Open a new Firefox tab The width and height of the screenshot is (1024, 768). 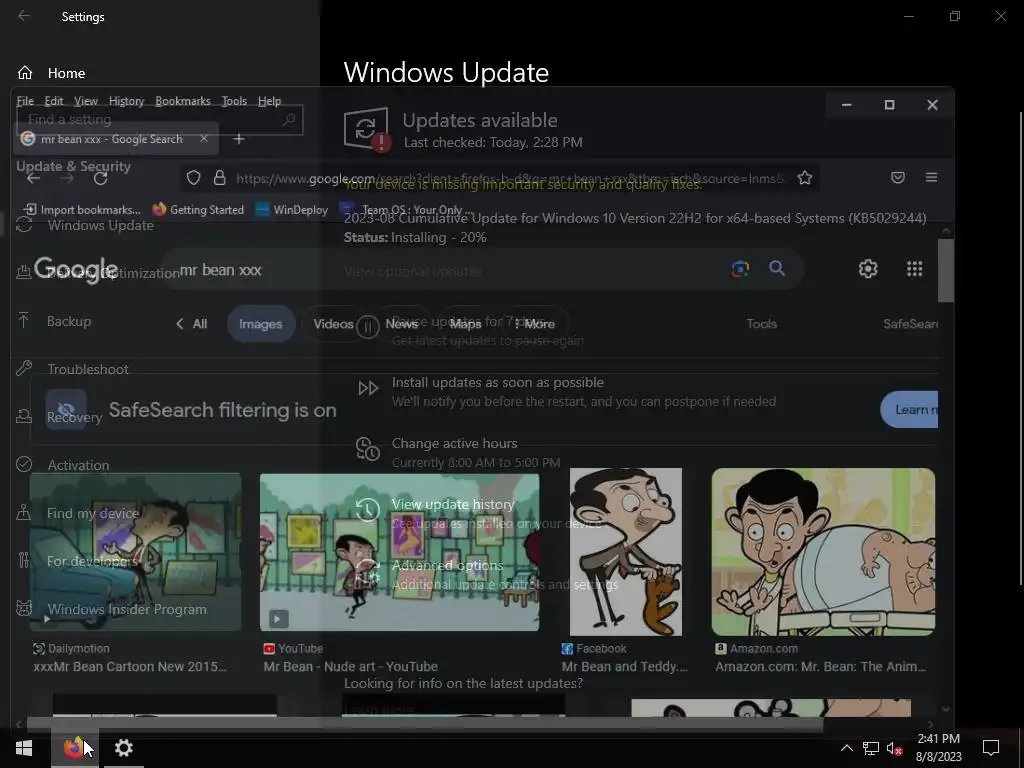(x=238, y=139)
